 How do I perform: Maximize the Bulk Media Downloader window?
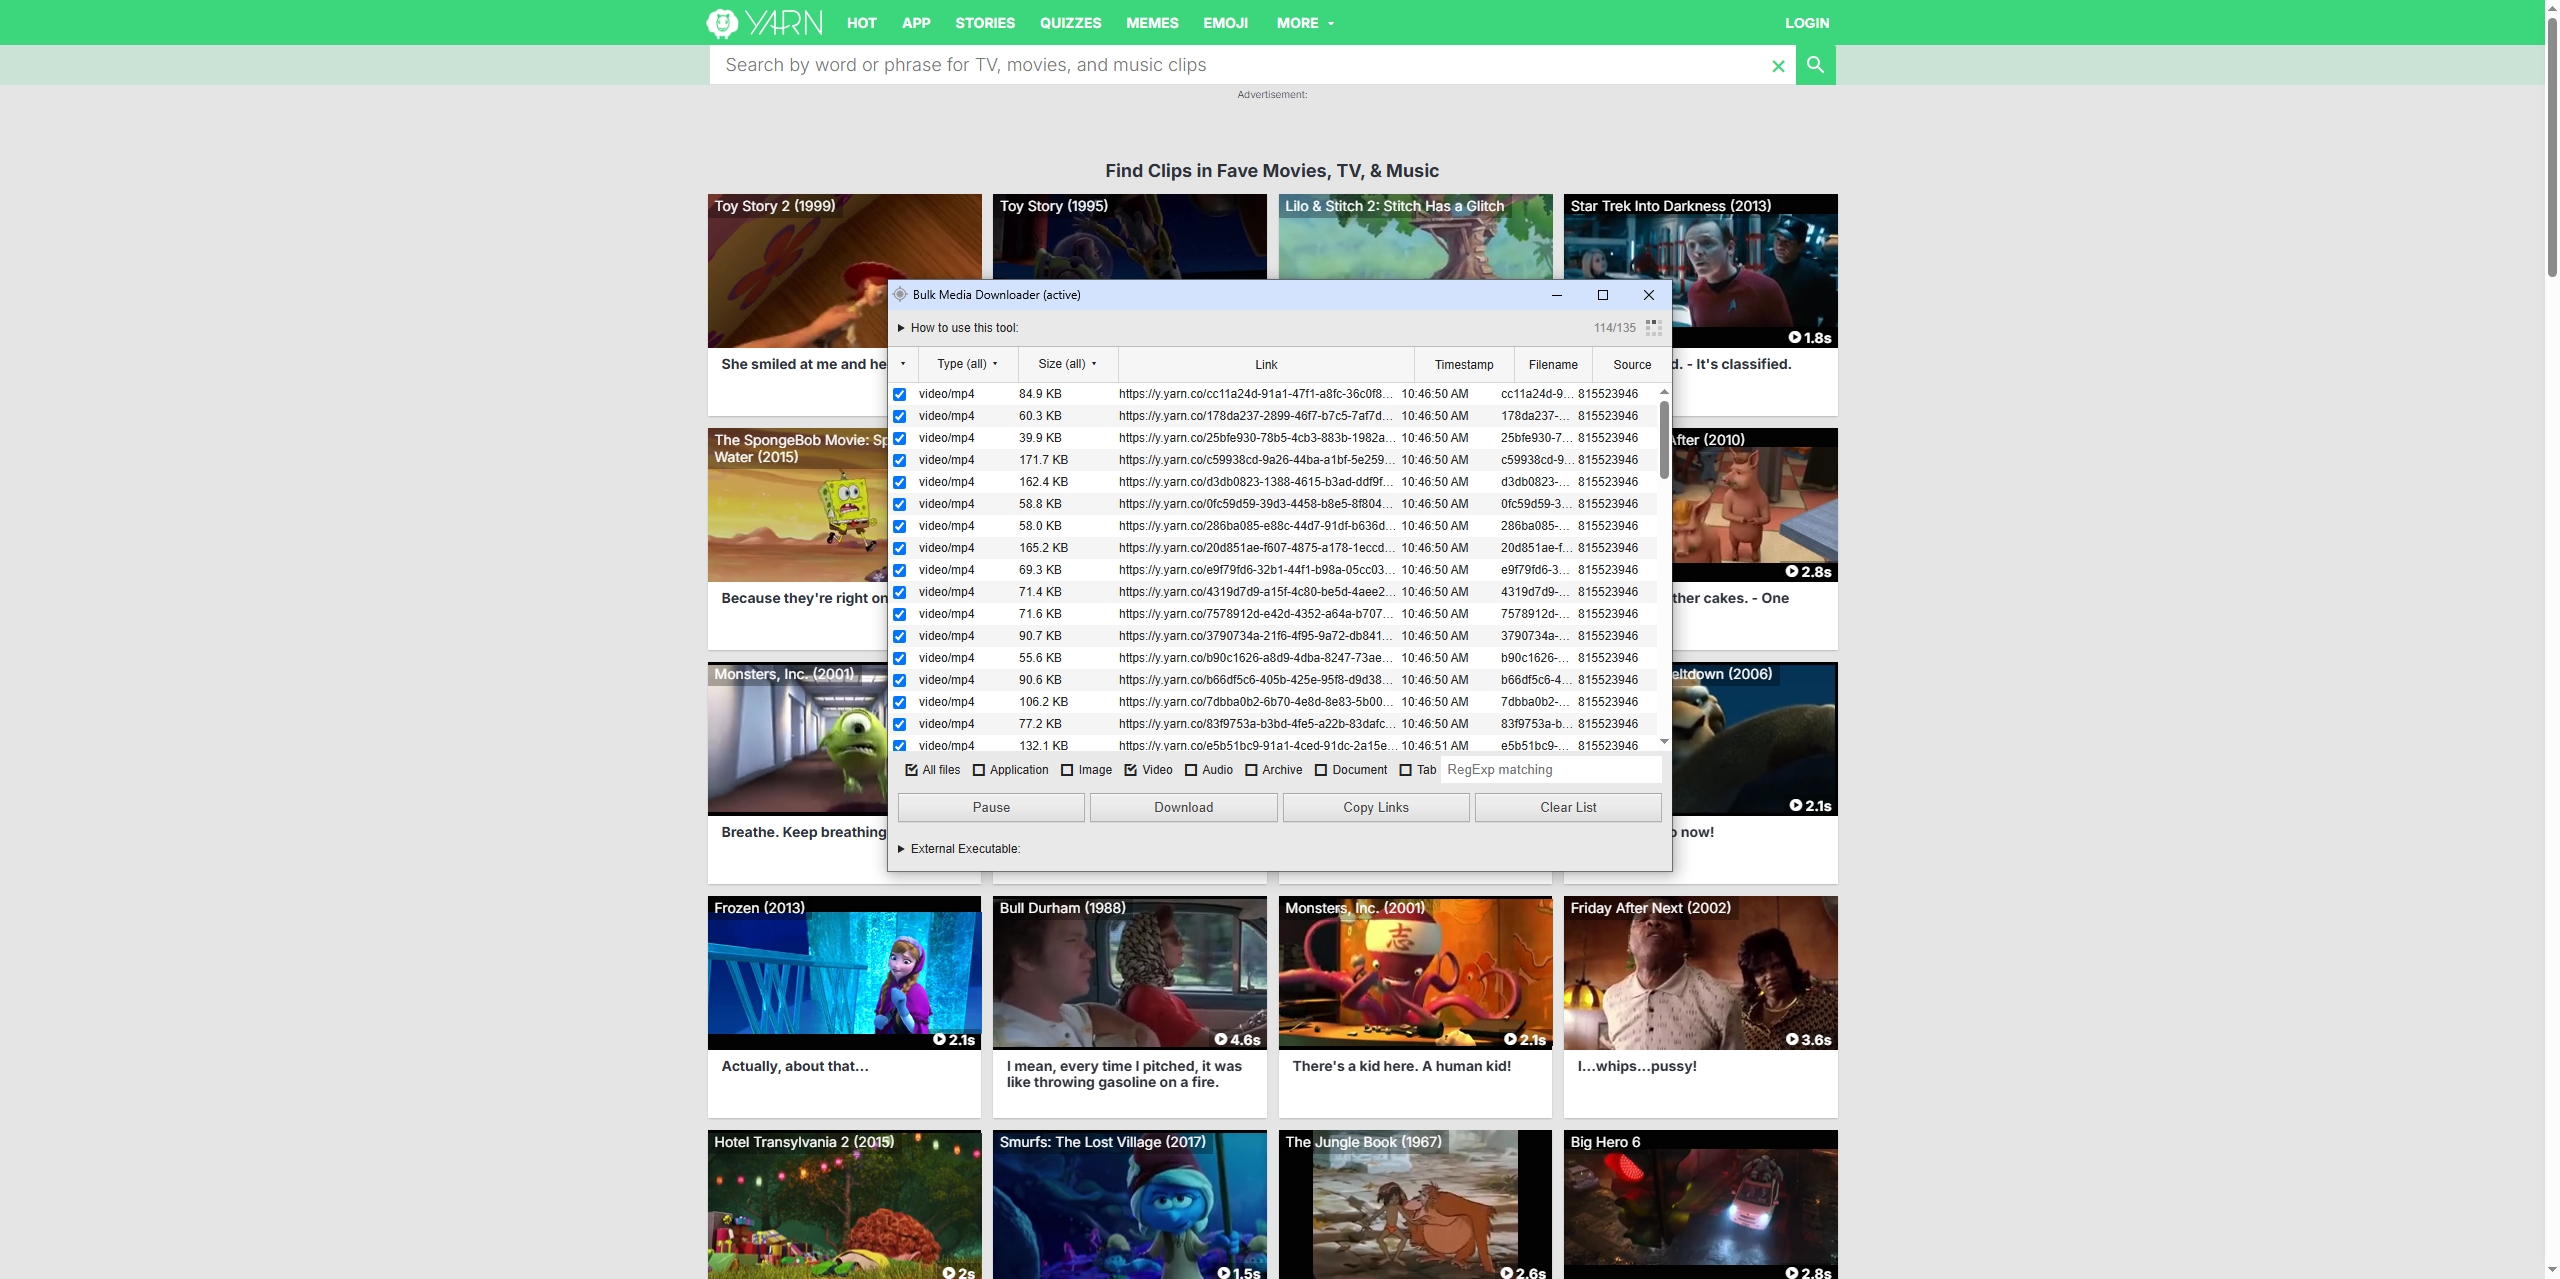[x=1602, y=295]
